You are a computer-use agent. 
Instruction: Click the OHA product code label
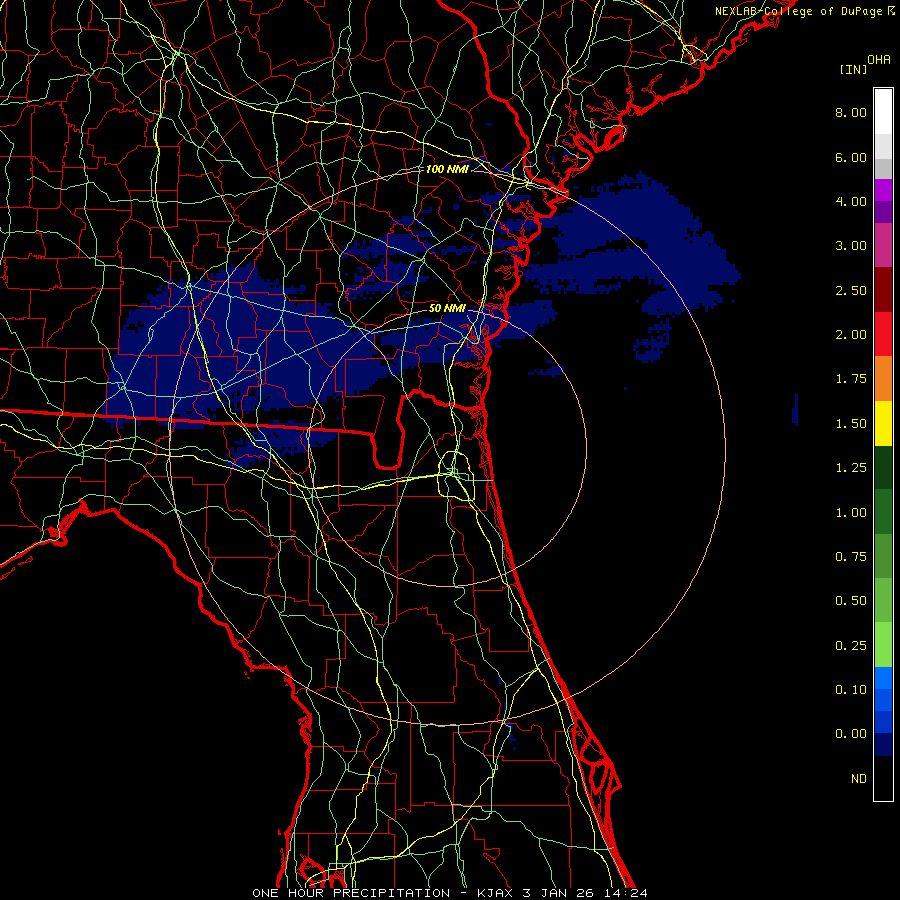click(879, 60)
